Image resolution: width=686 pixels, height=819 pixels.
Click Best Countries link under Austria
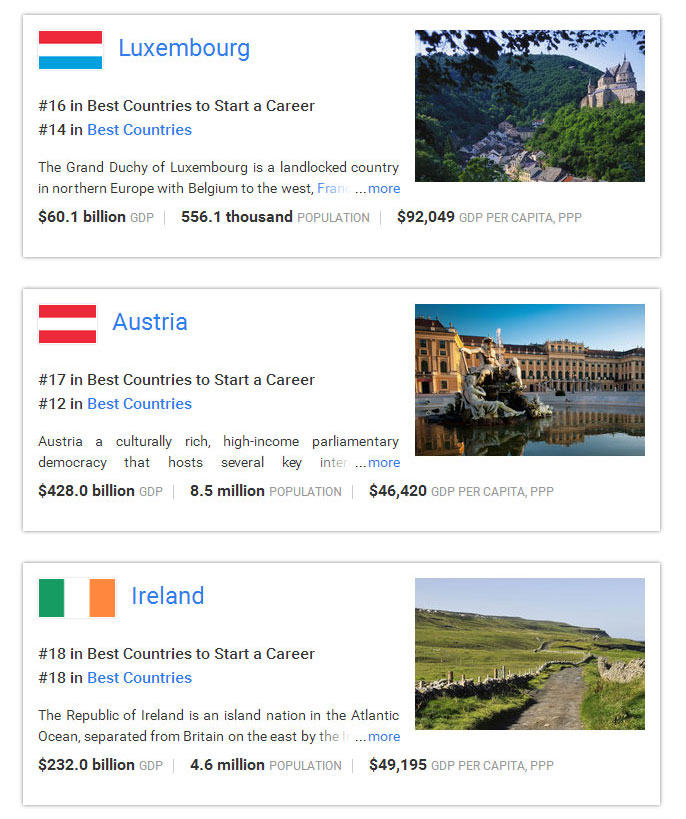pyautogui.click(x=139, y=404)
